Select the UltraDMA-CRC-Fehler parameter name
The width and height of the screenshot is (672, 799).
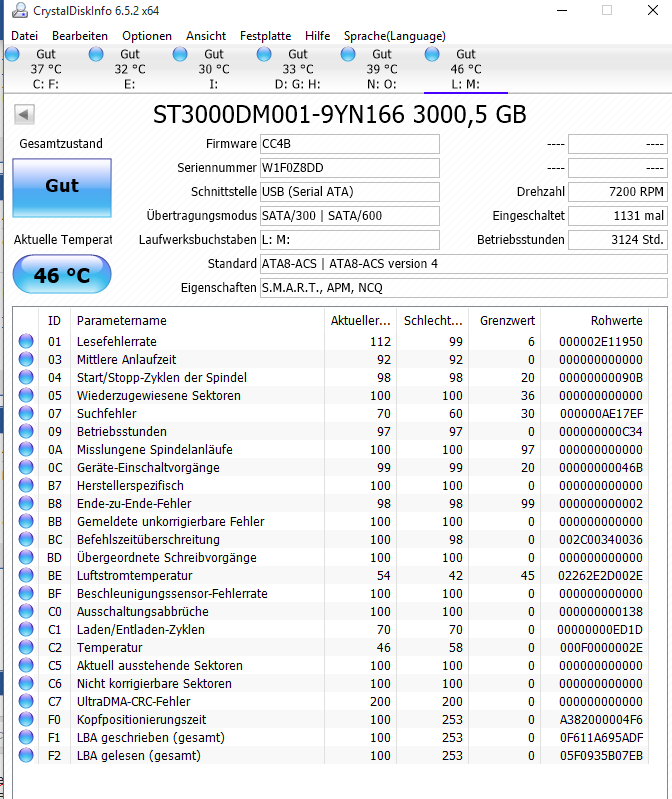tap(133, 702)
